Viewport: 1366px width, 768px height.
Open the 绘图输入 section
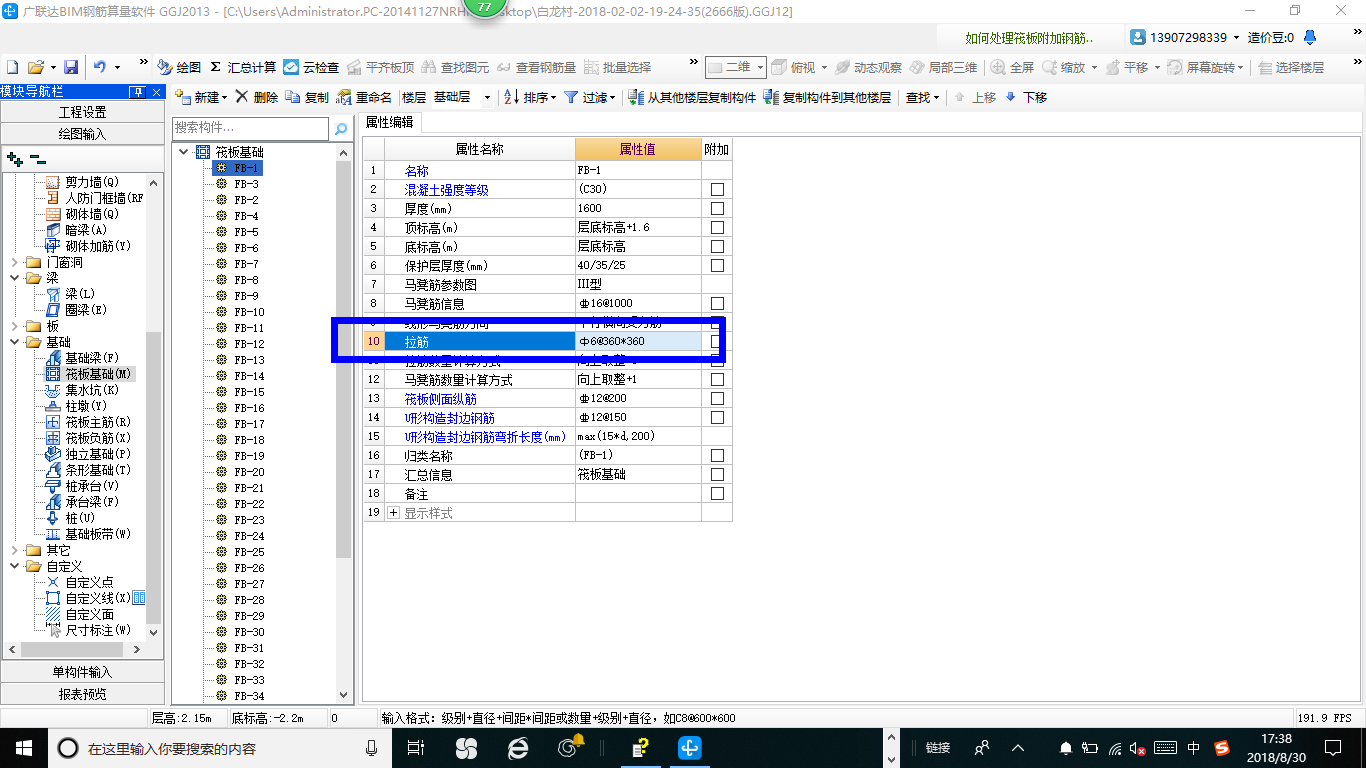[x=82, y=133]
